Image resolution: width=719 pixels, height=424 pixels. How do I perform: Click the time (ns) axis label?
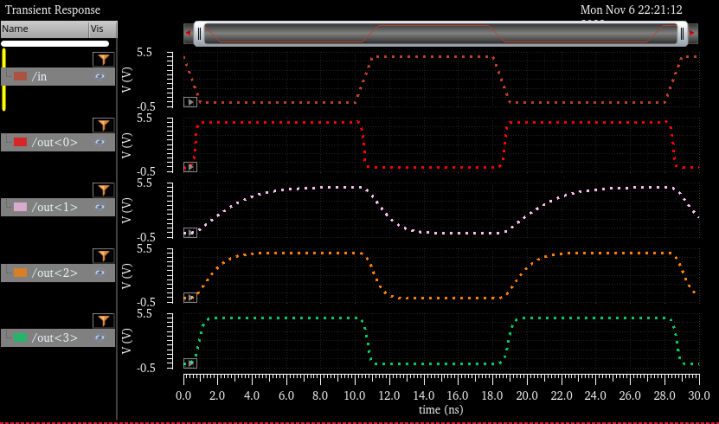[441, 409]
